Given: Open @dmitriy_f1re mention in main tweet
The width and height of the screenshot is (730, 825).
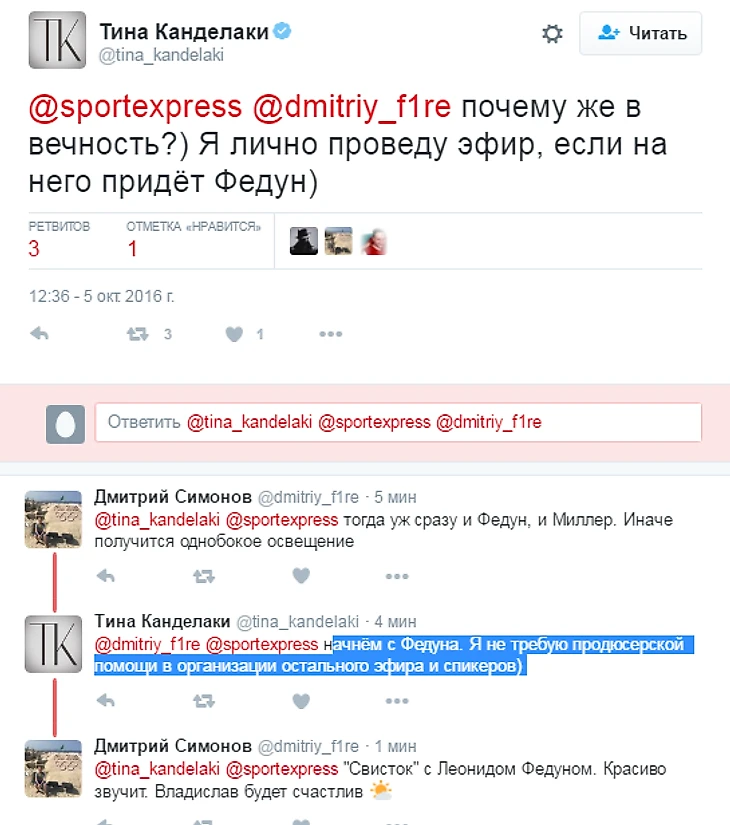Looking at the screenshot, I should coord(352,107).
